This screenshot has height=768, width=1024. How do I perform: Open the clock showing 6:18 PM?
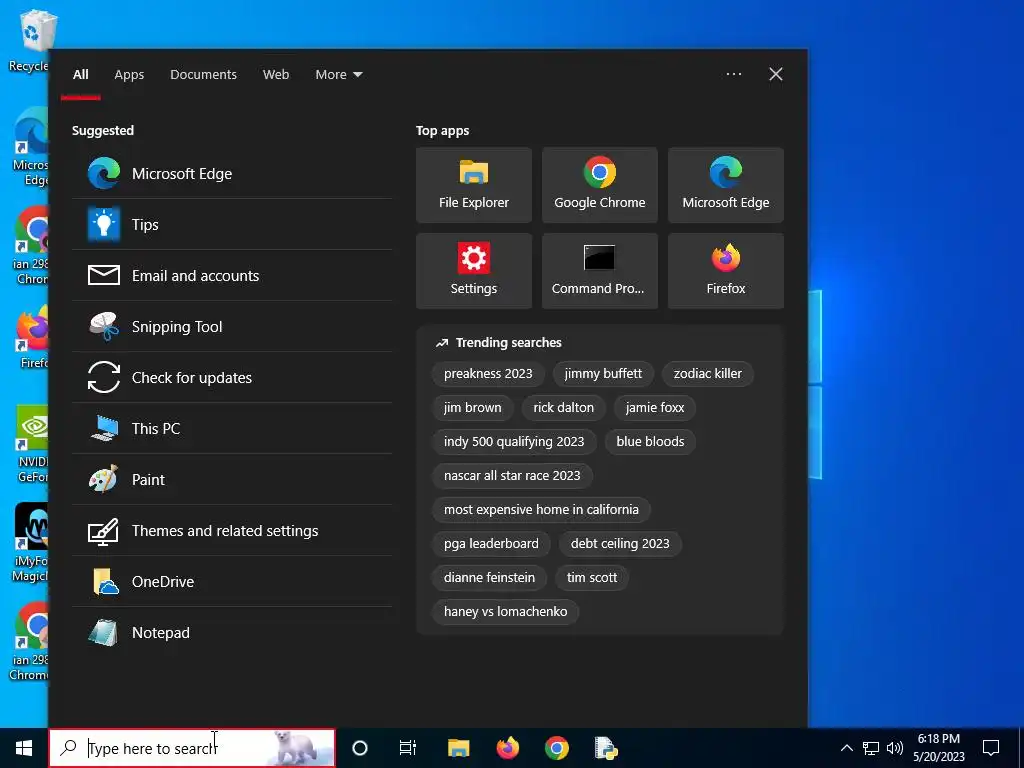click(x=938, y=748)
